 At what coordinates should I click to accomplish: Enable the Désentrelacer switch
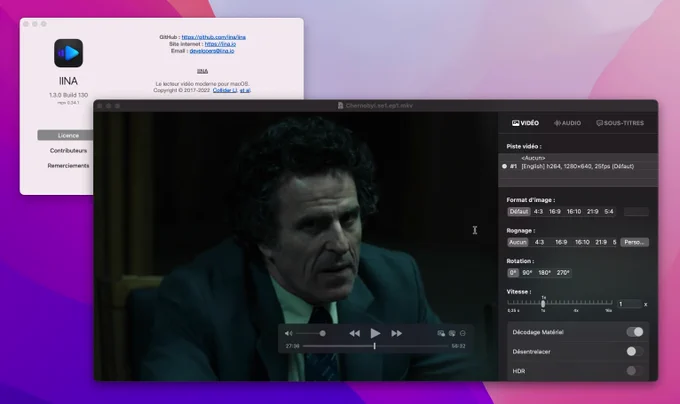(x=635, y=352)
